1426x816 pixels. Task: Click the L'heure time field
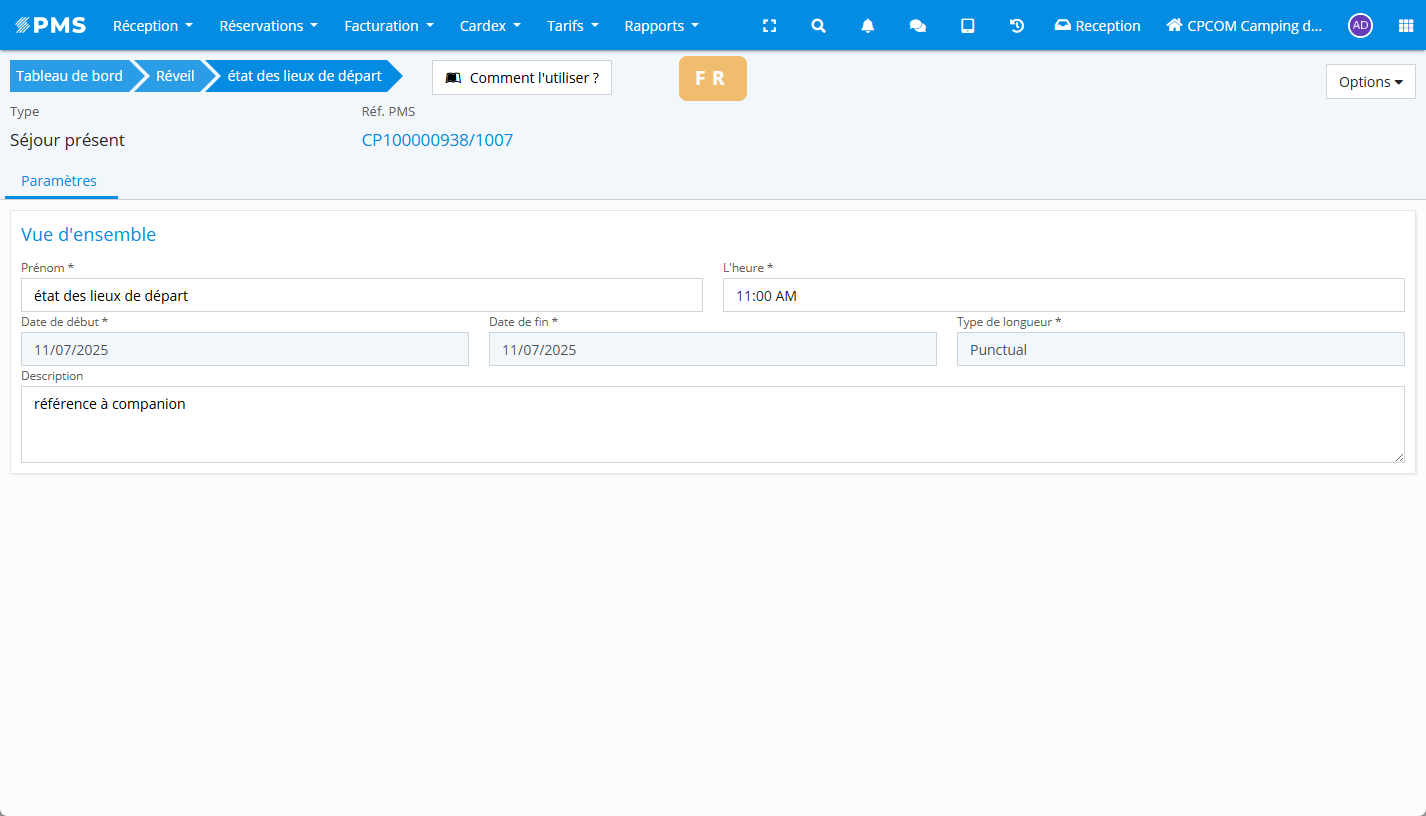pos(1063,295)
